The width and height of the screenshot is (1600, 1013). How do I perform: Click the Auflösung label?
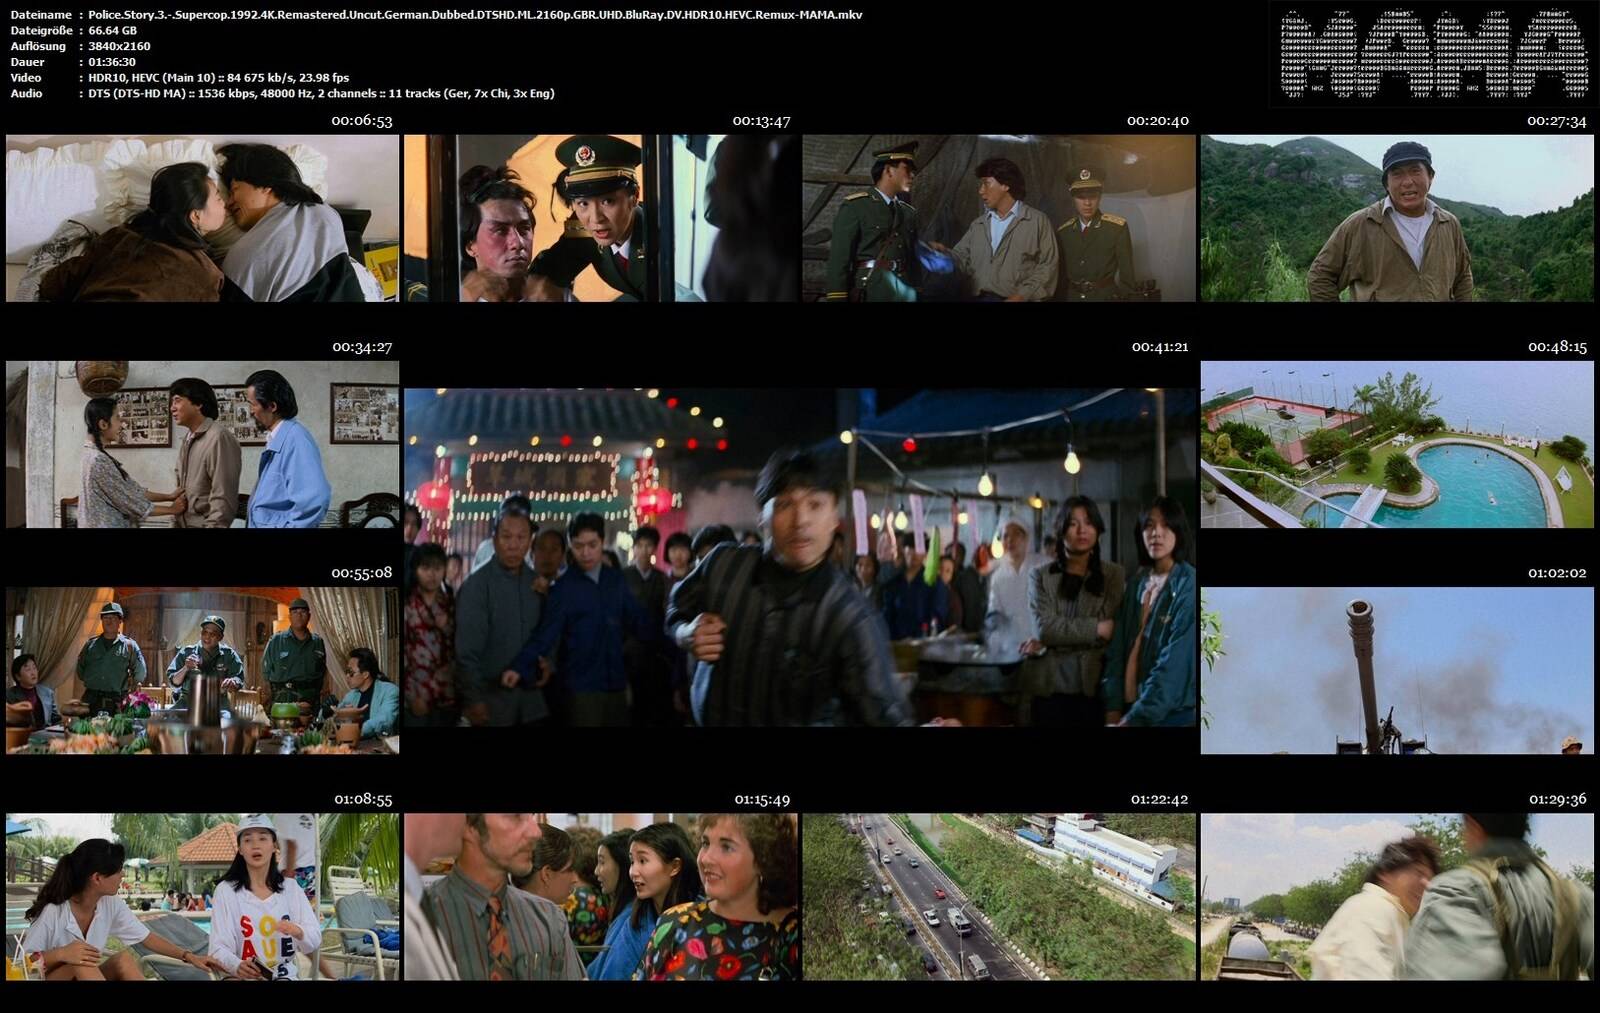click(x=38, y=46)
